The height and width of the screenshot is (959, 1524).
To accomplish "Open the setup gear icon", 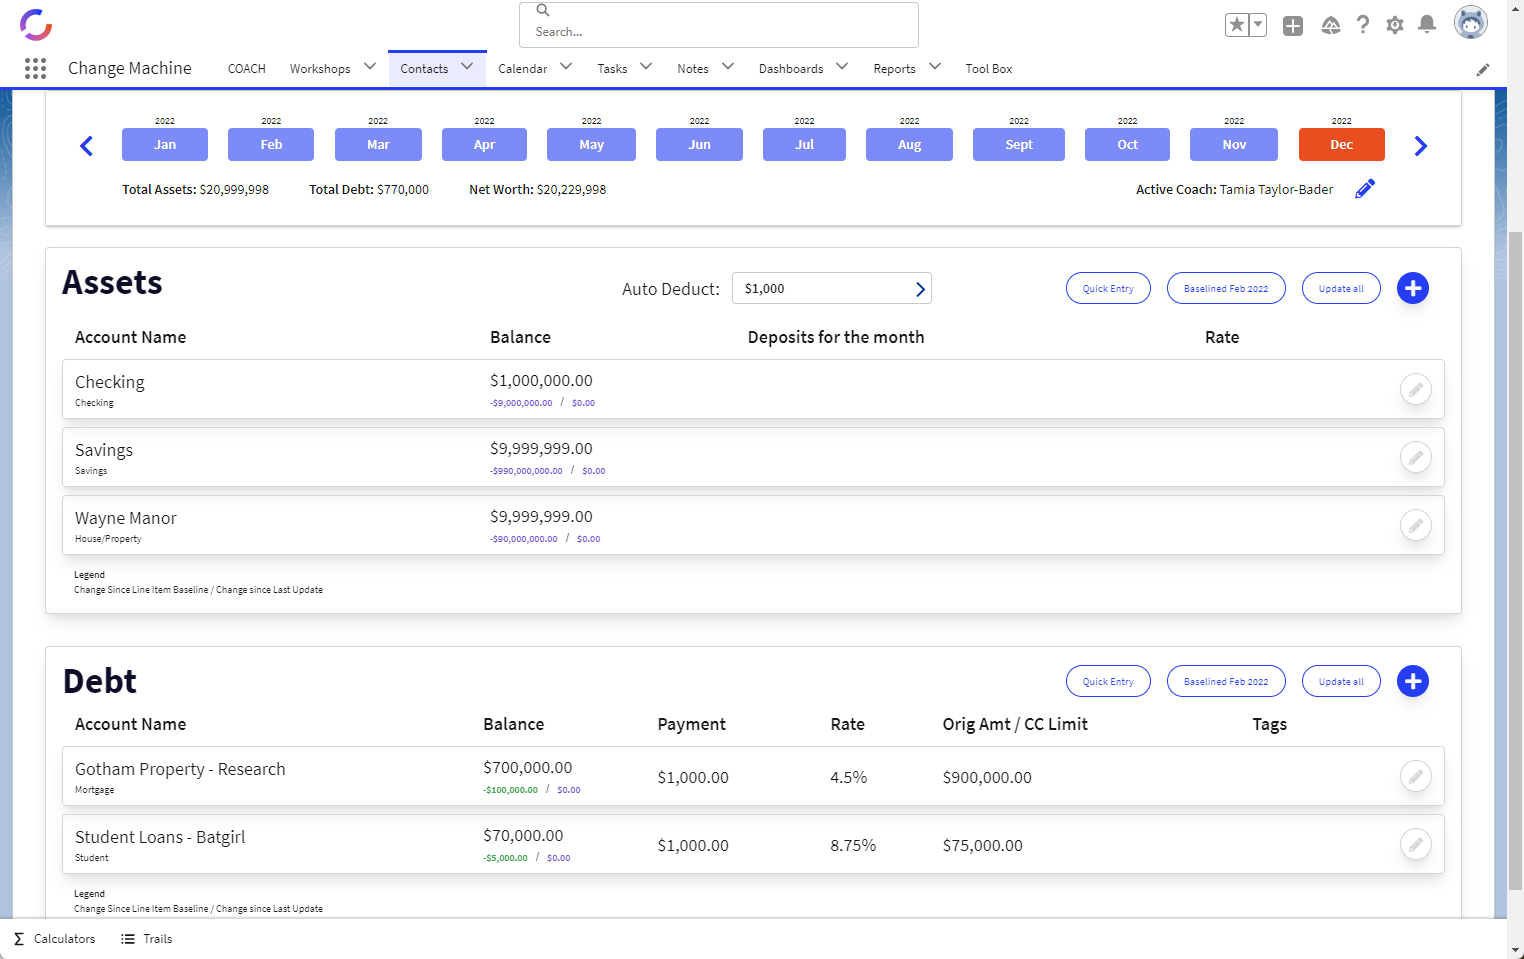I will 1395,25.
